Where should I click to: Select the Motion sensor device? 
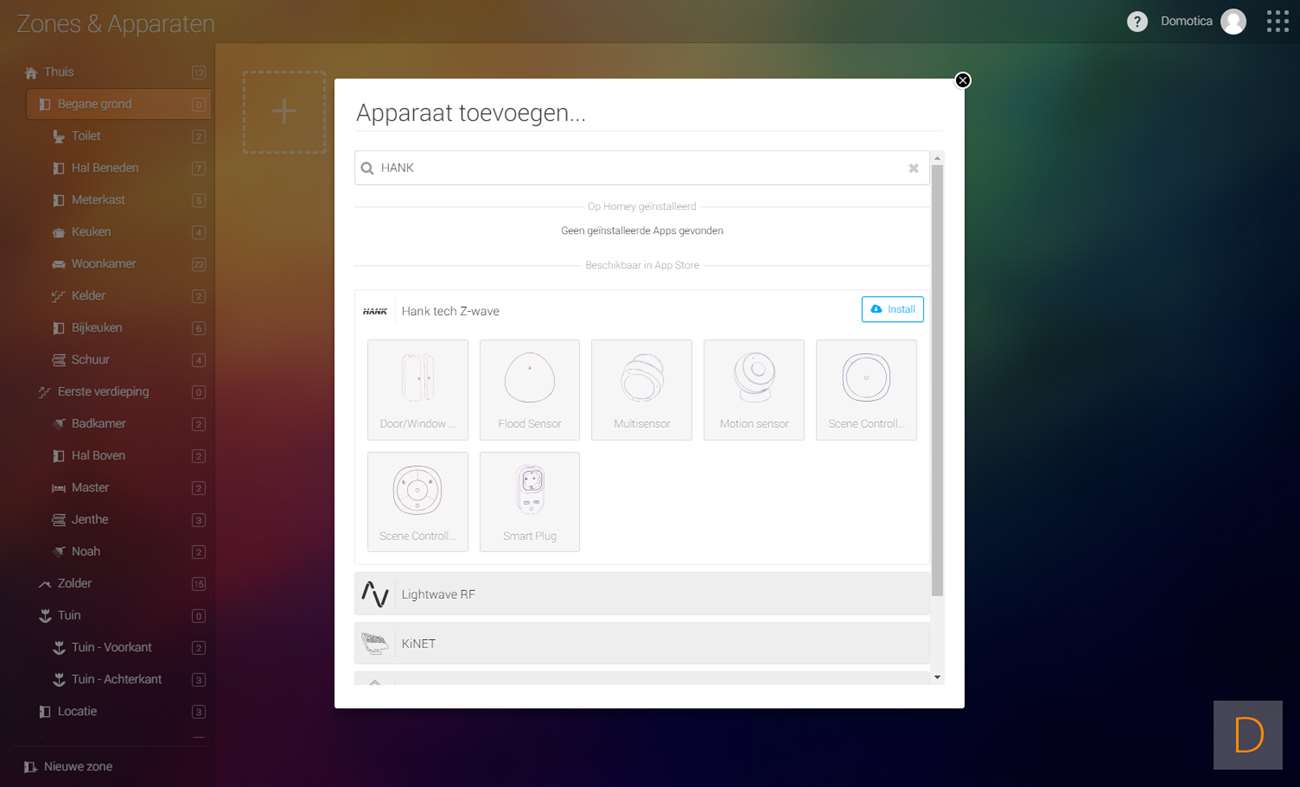[754, 390]
